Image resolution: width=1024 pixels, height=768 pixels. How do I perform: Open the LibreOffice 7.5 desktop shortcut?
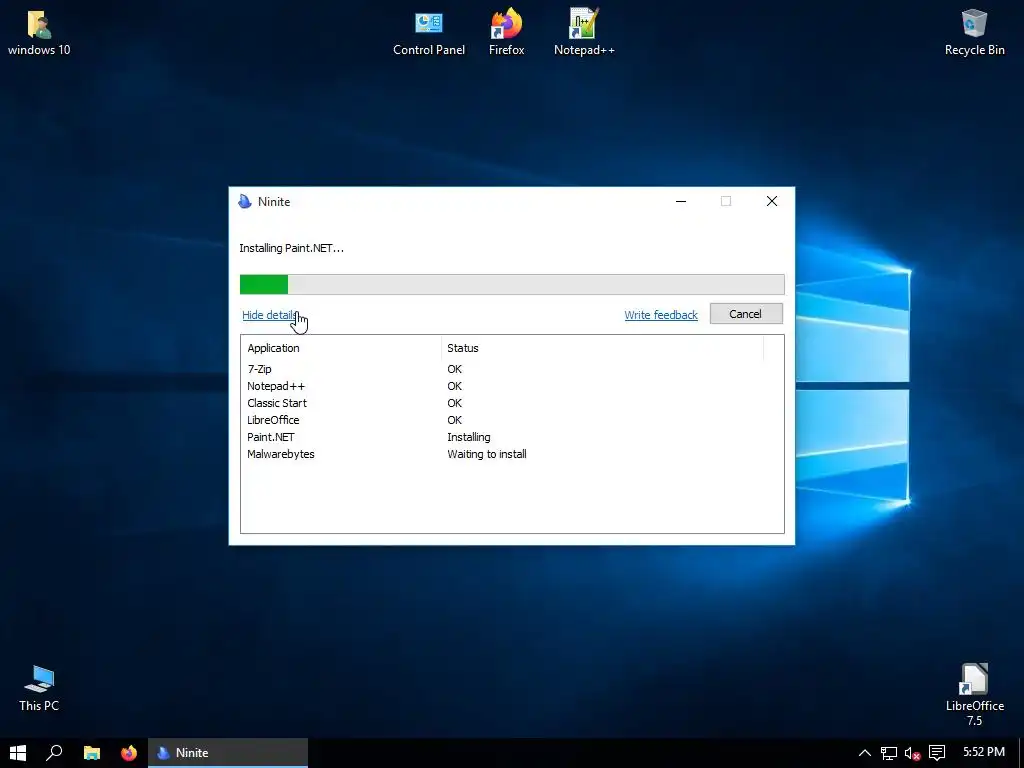tap(974, 695)
